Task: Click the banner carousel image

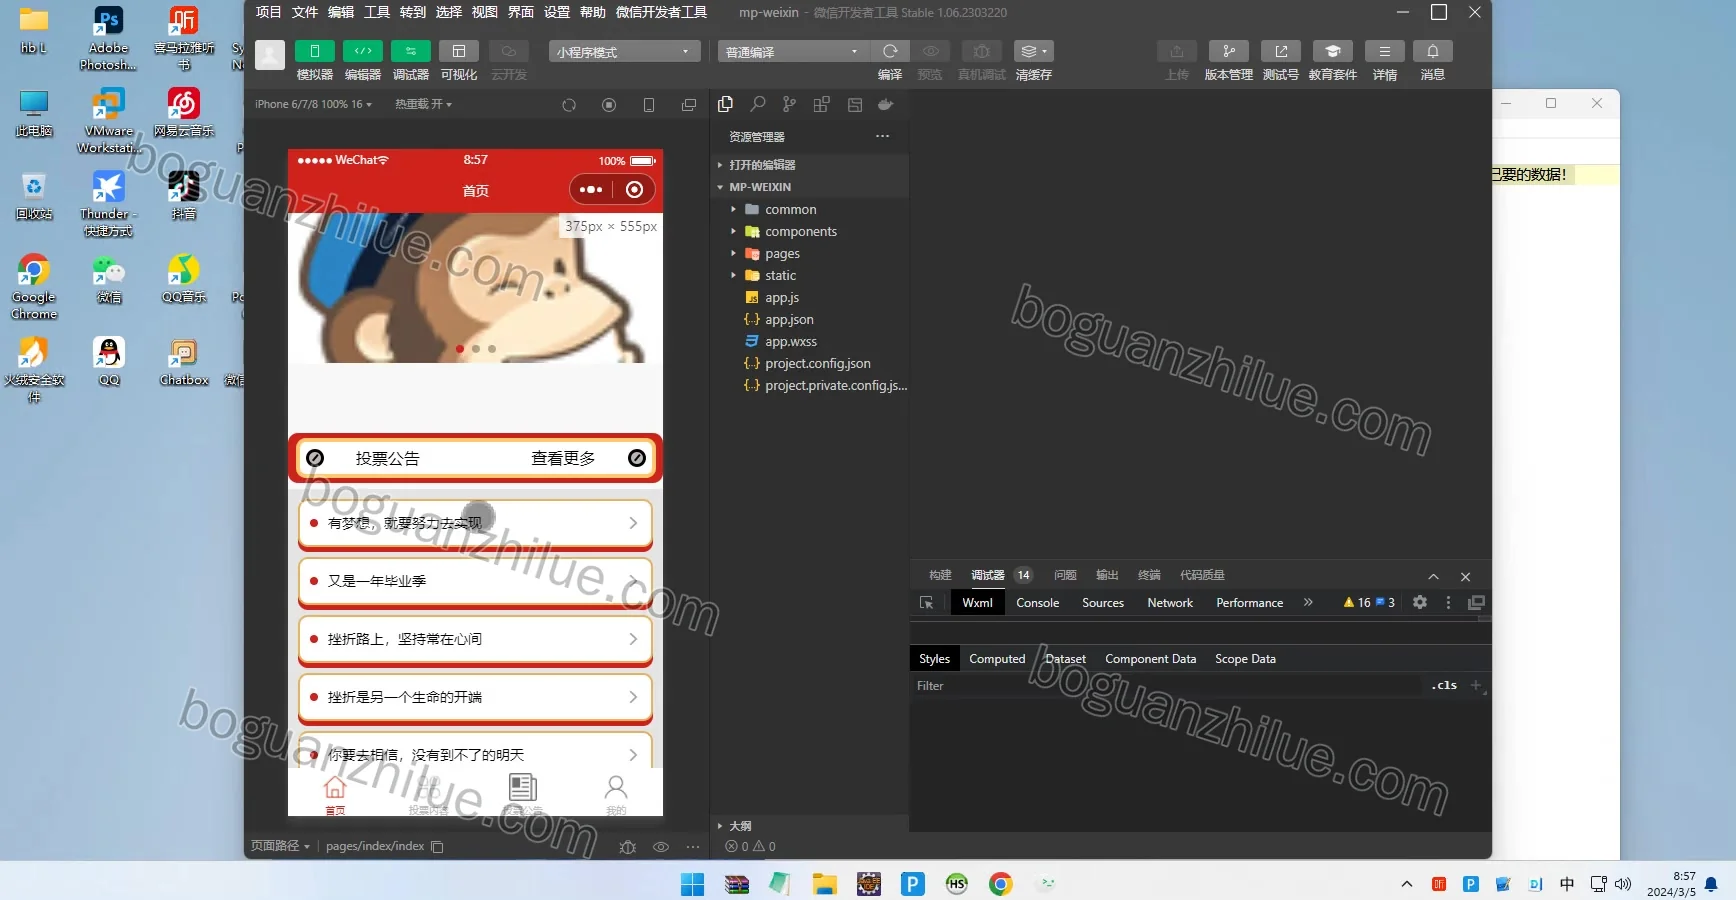Action: point(475,288)
